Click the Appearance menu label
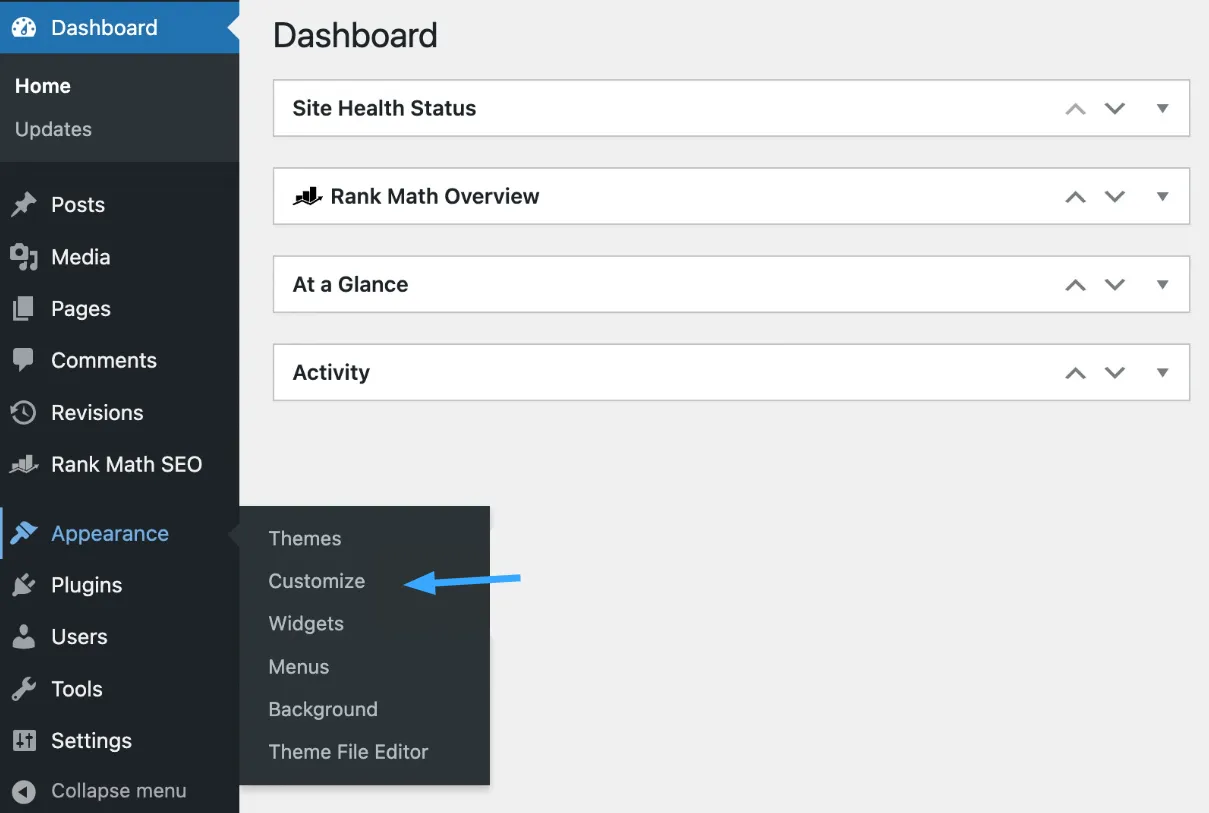The height and width of the screenshot is (813, 1209). (110, 534)
